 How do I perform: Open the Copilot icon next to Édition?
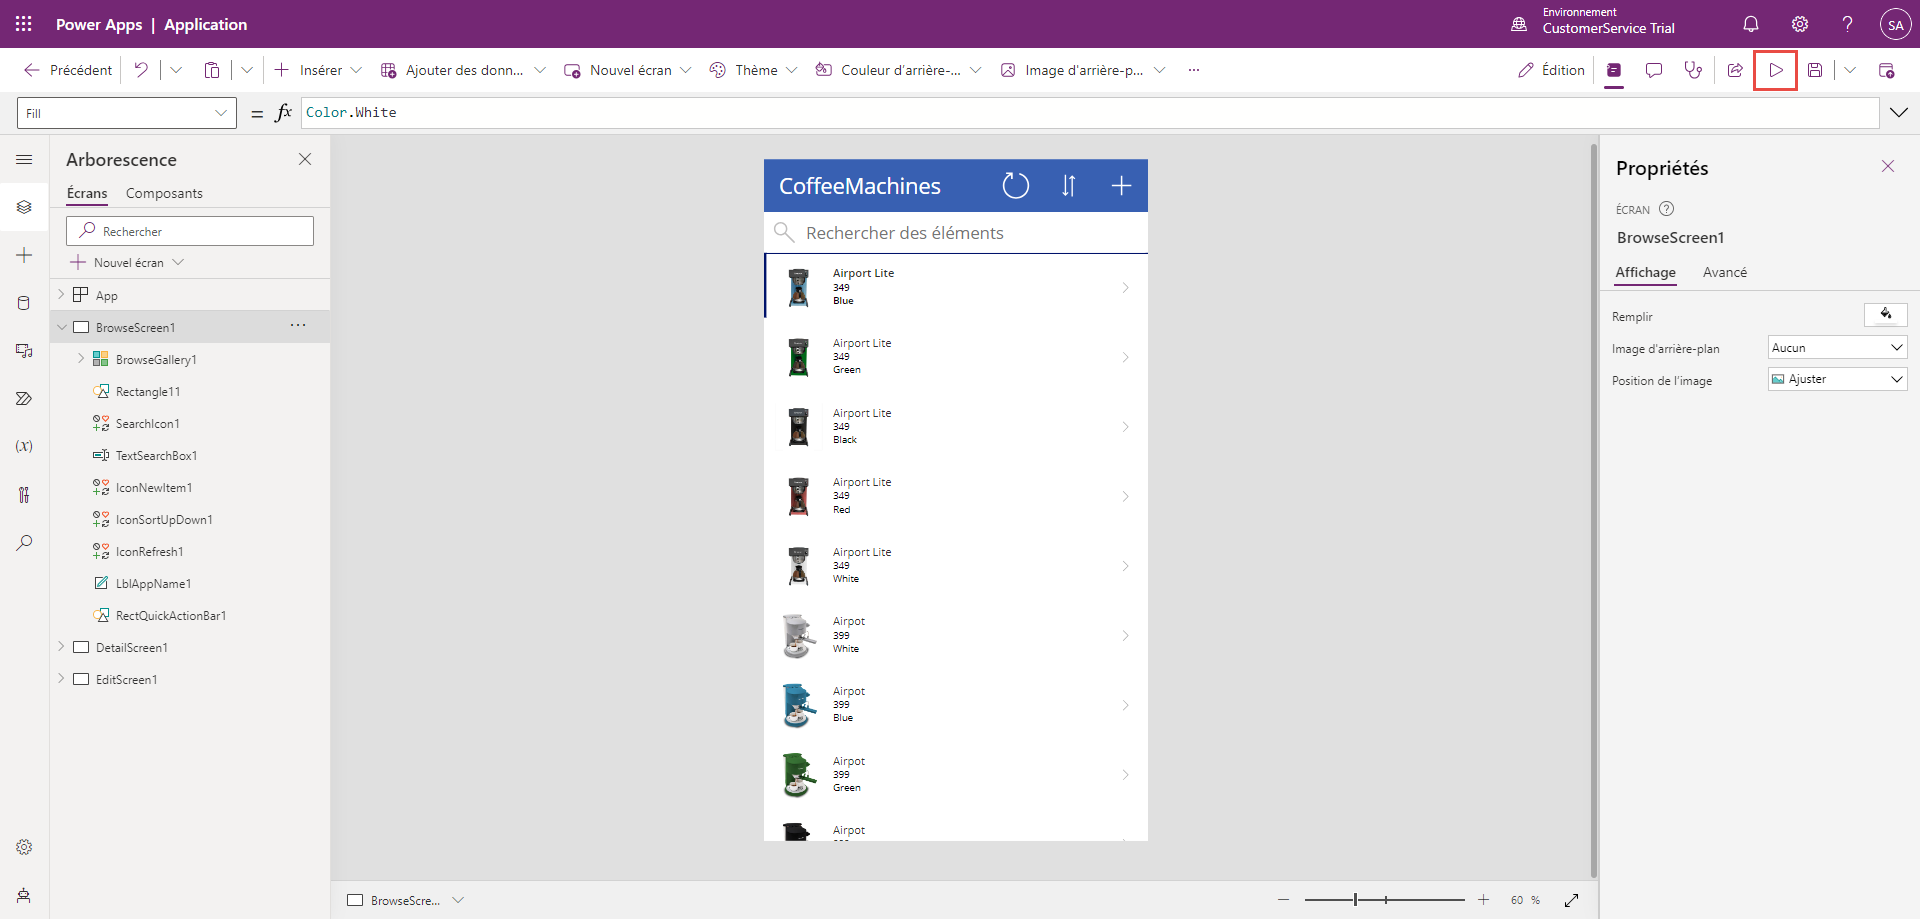pyautogui.click(x=1614, y=70)
